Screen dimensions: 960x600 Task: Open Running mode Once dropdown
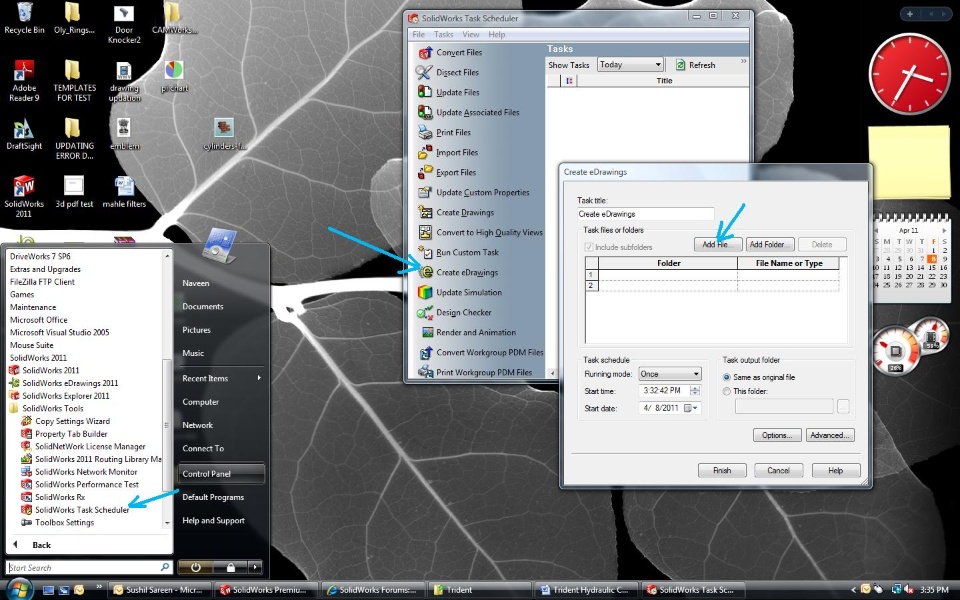[669, 374]
